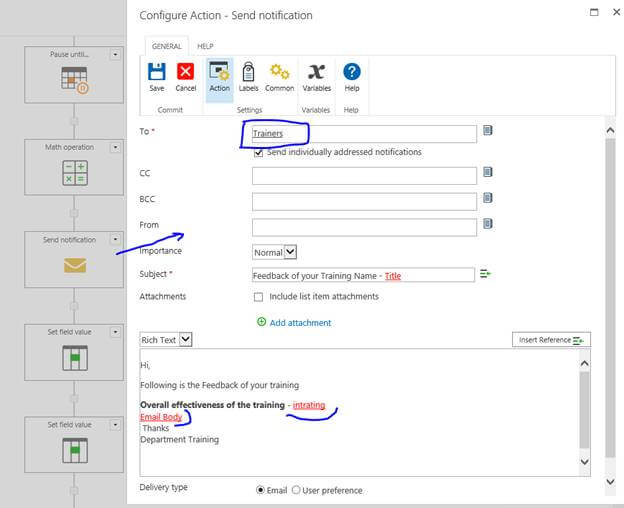Click the Cancel ribbon icon
Image resolution: width=624 pixels, height=508 pixels.
click(x=185, y=72)
